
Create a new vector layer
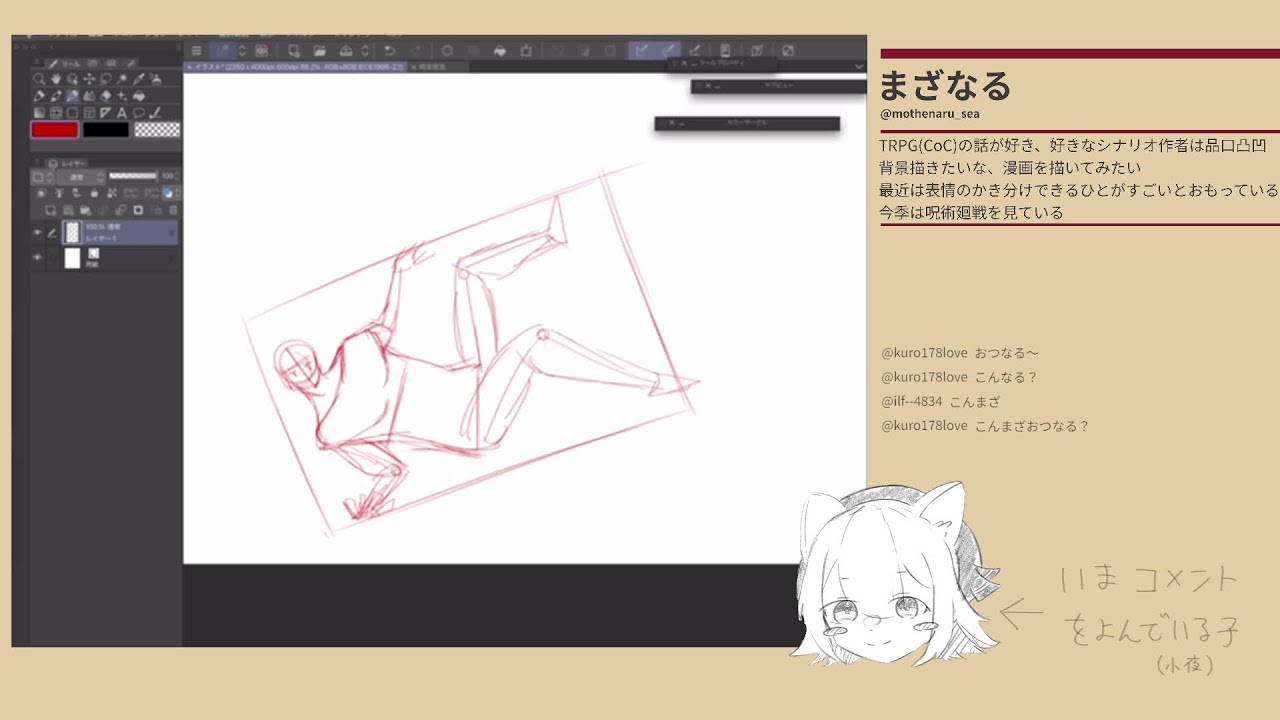pyautogui.click(x=68, y=210)
